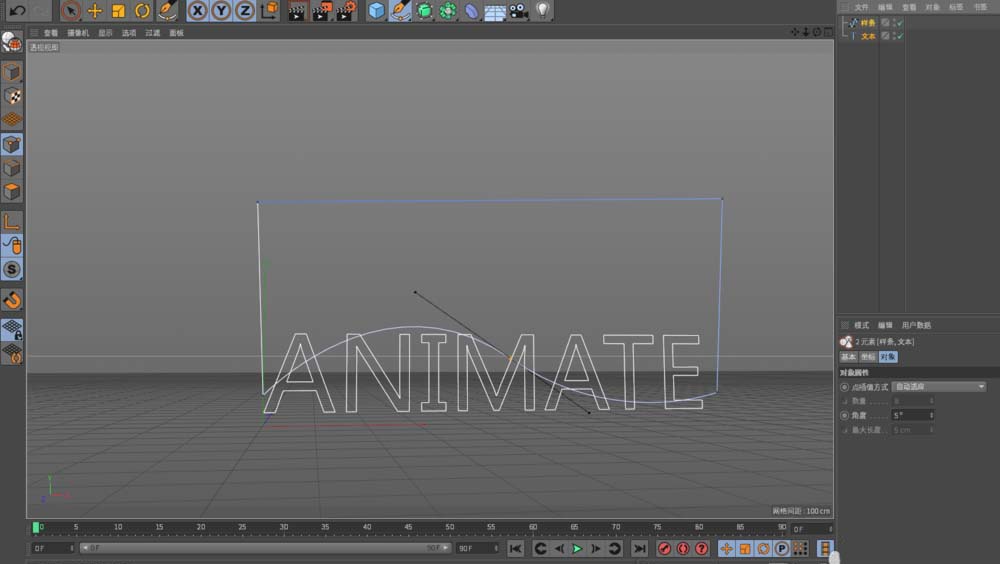Viewport: 1000px width, 564px height.
Task: Click the Scale tool icon
Action: click(119, 11)
